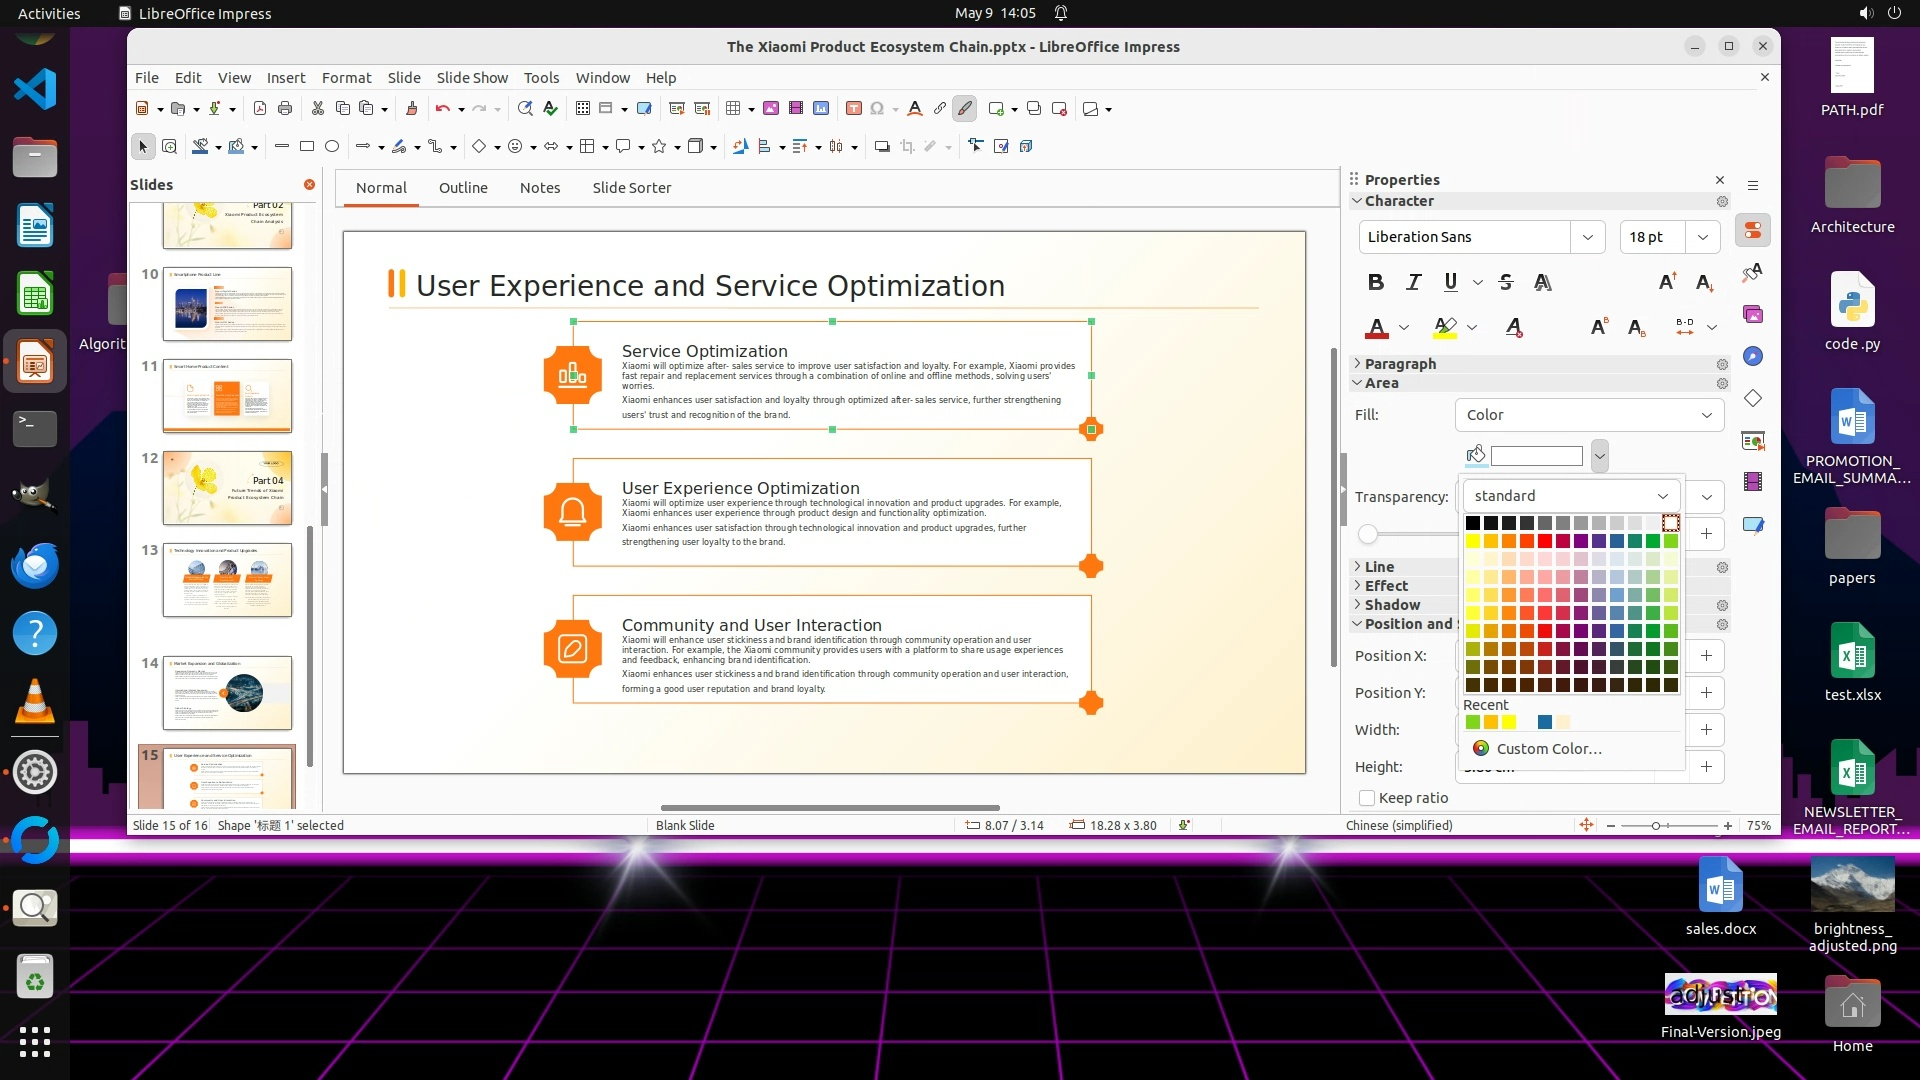Image resolution: width=1920 pixels, height=1080 pixels.
Task: Open the Fill type Color dropdown
Action: pos(1588,415)
